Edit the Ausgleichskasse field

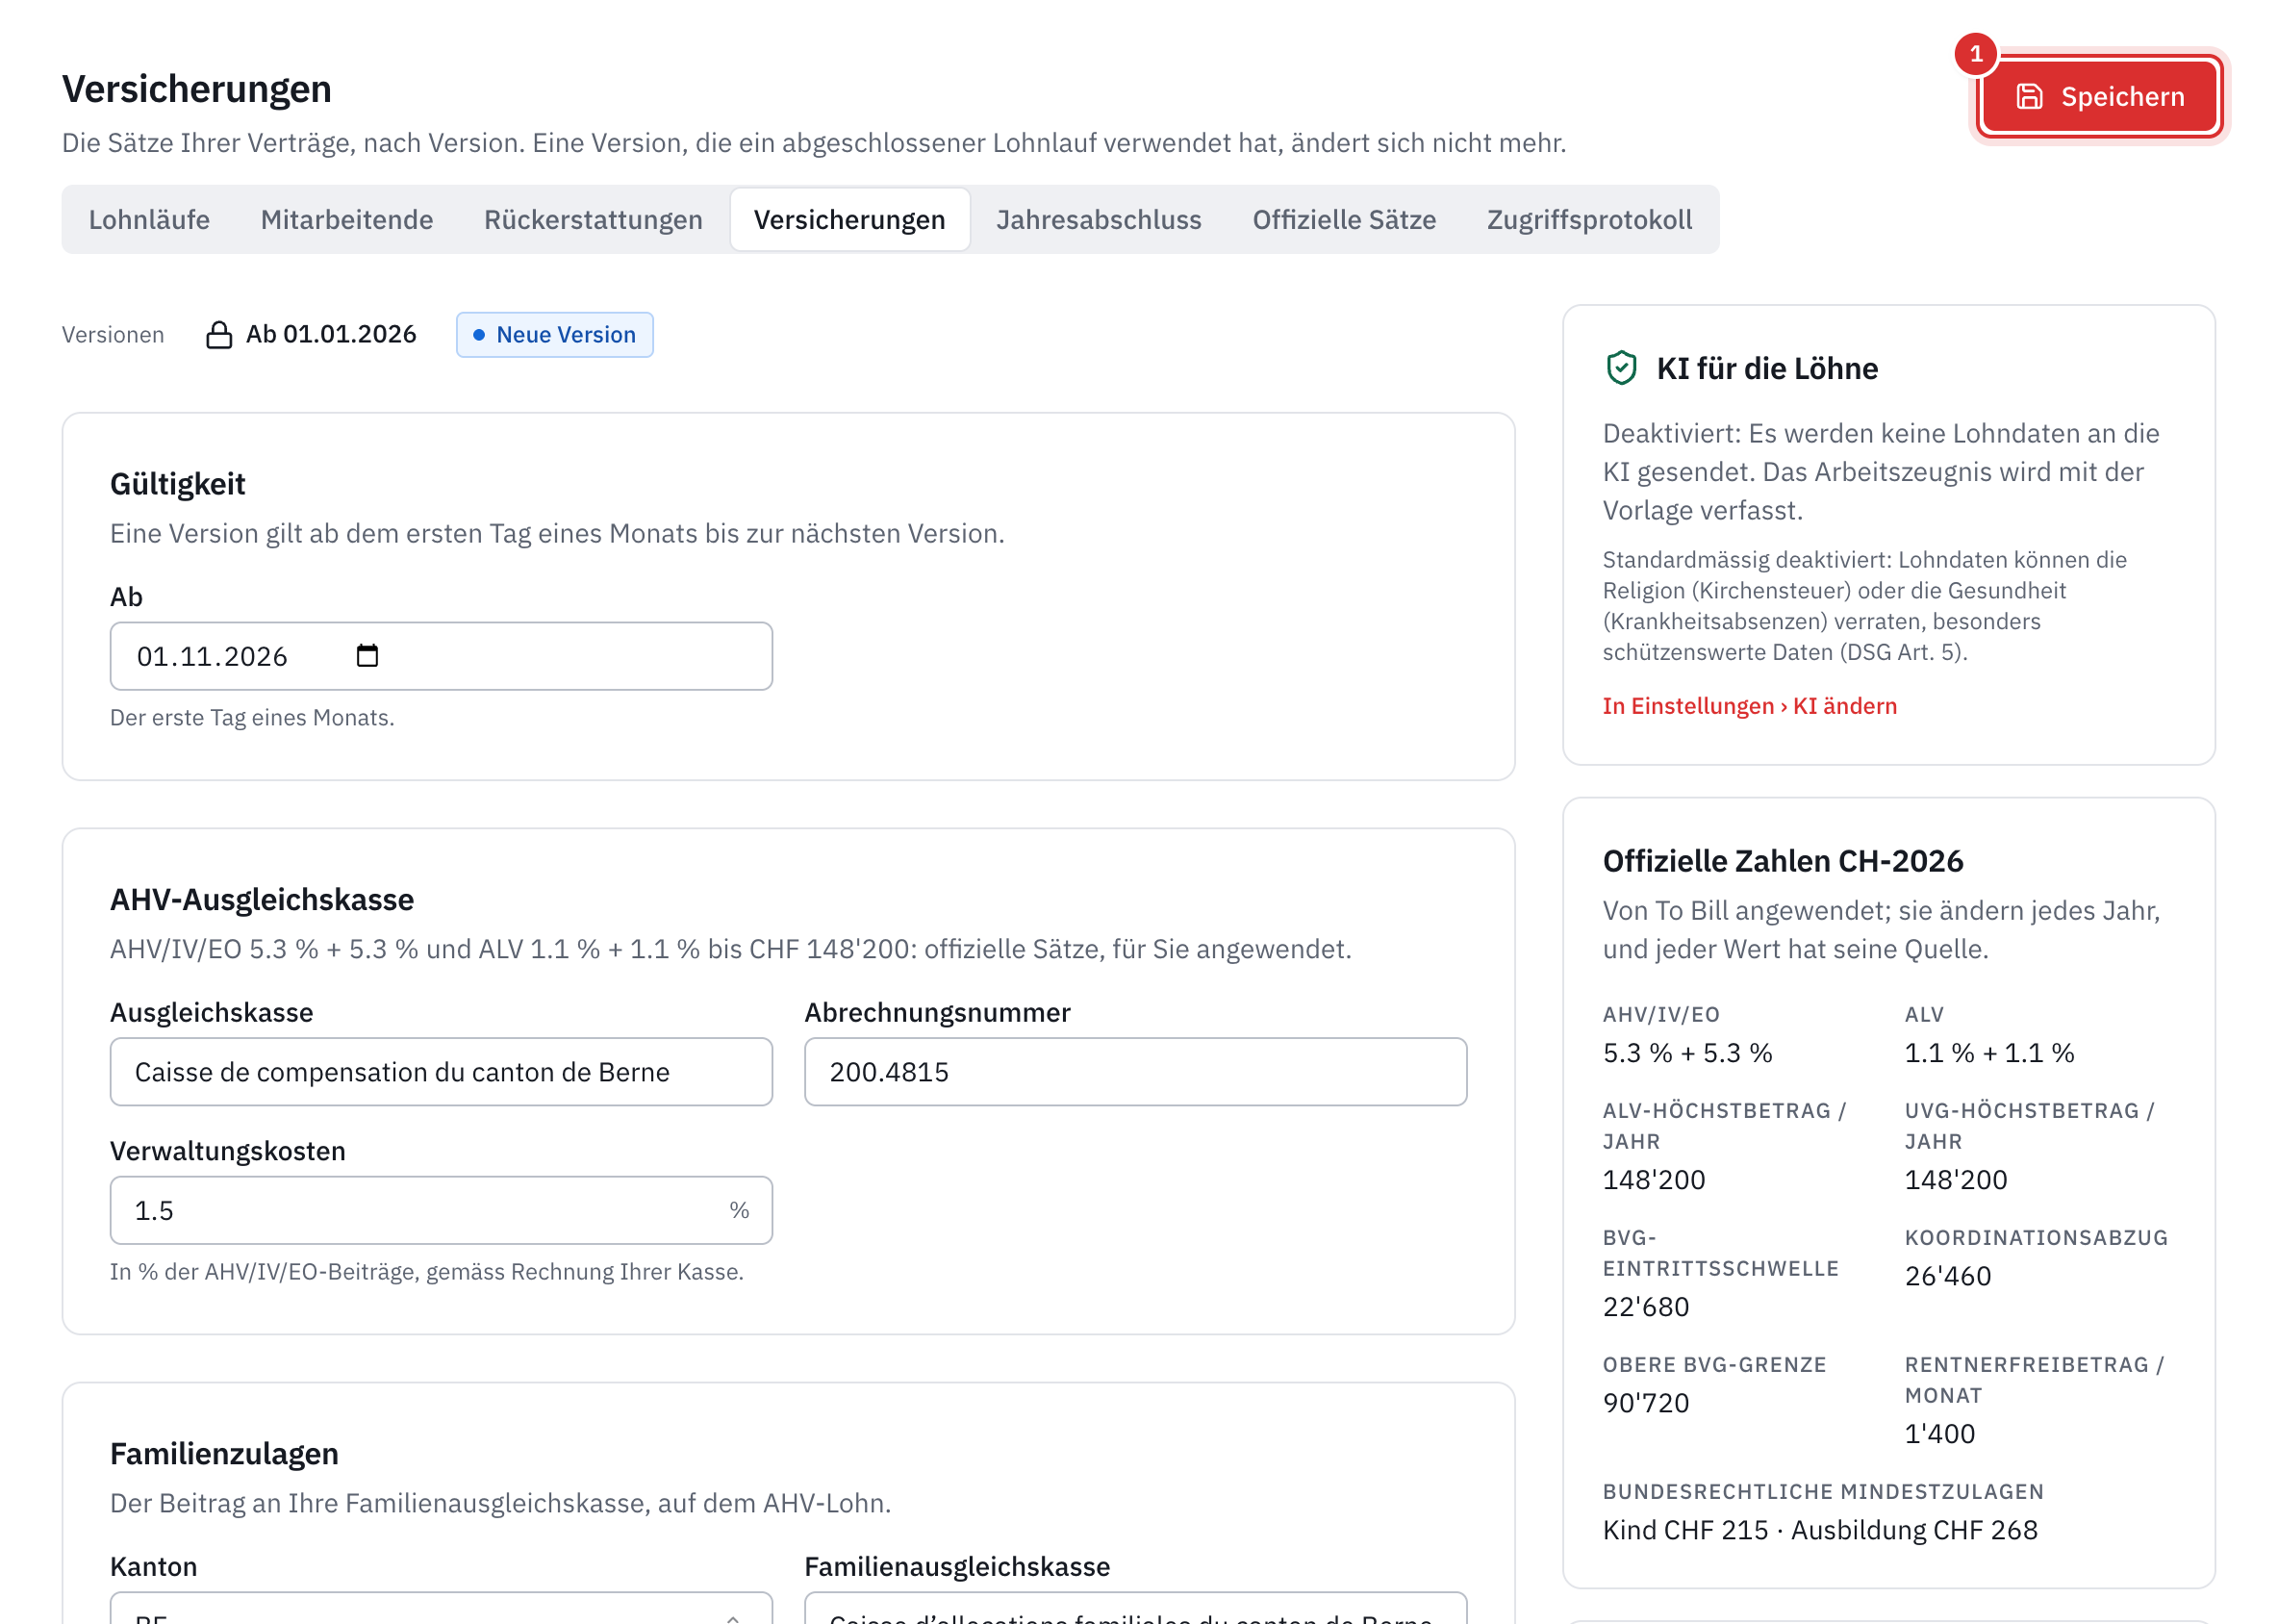(x=441, y=1071)
